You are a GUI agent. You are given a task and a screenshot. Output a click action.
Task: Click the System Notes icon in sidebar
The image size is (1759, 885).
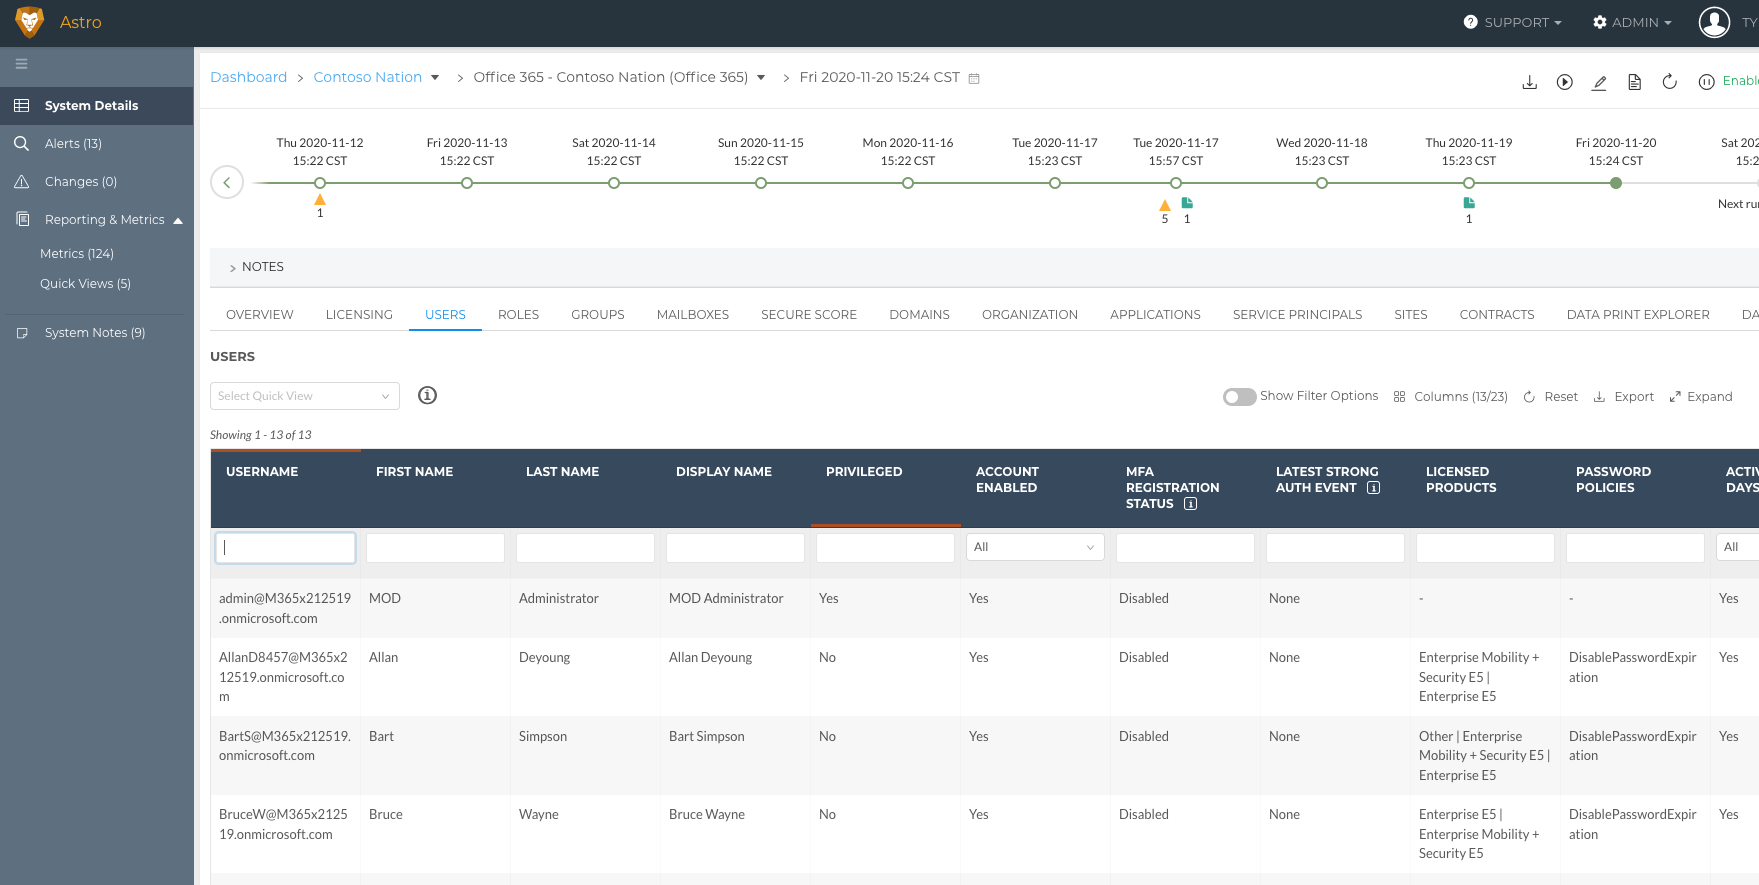[21, 333]
